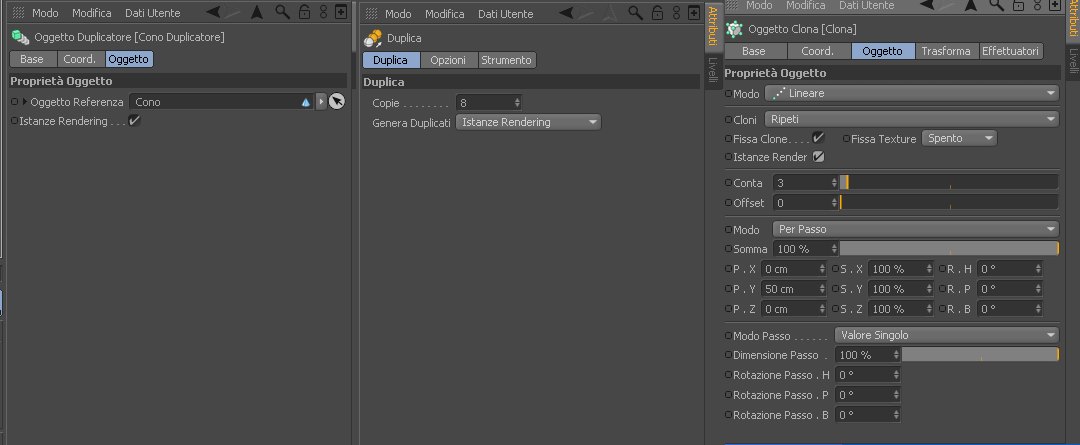Switch to the Opzioni tab
The height and width of the screenshot is (445, 1080).
pos(448,60)
